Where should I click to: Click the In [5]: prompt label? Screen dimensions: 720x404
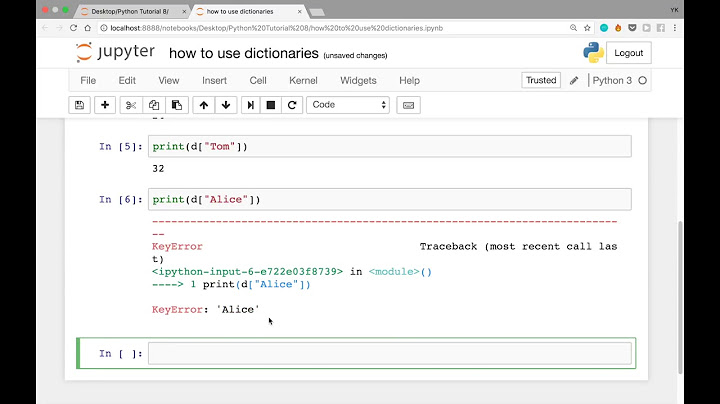121,147
